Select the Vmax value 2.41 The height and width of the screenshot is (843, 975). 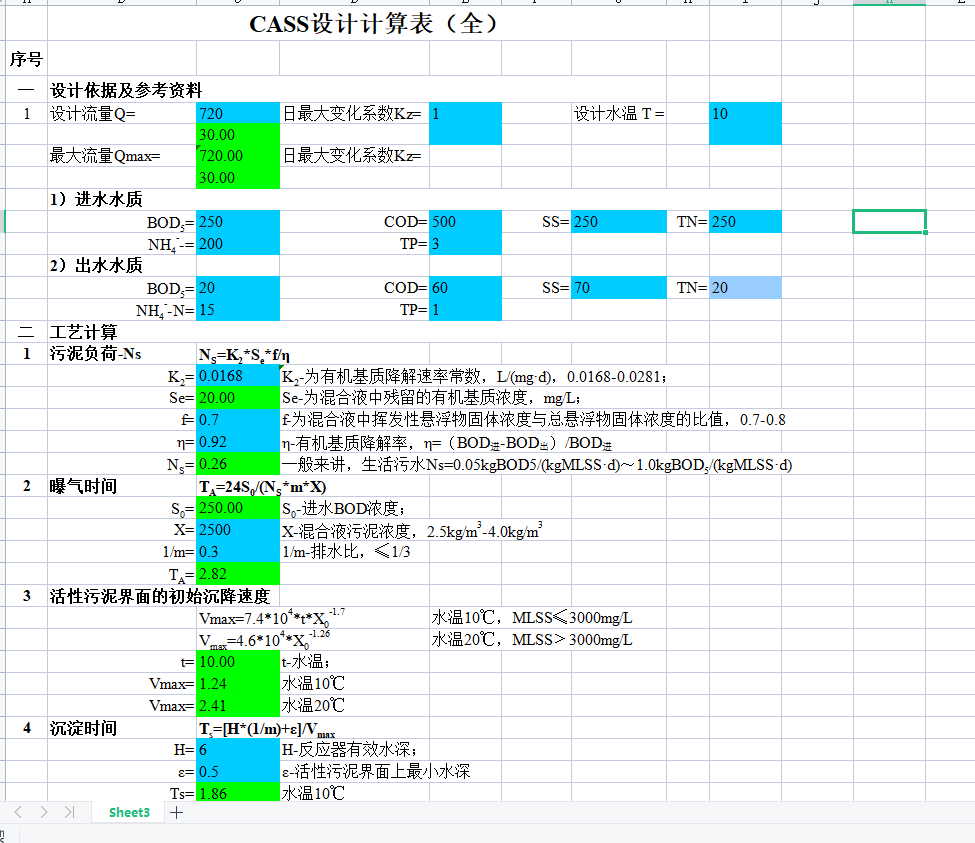(238, 706)
